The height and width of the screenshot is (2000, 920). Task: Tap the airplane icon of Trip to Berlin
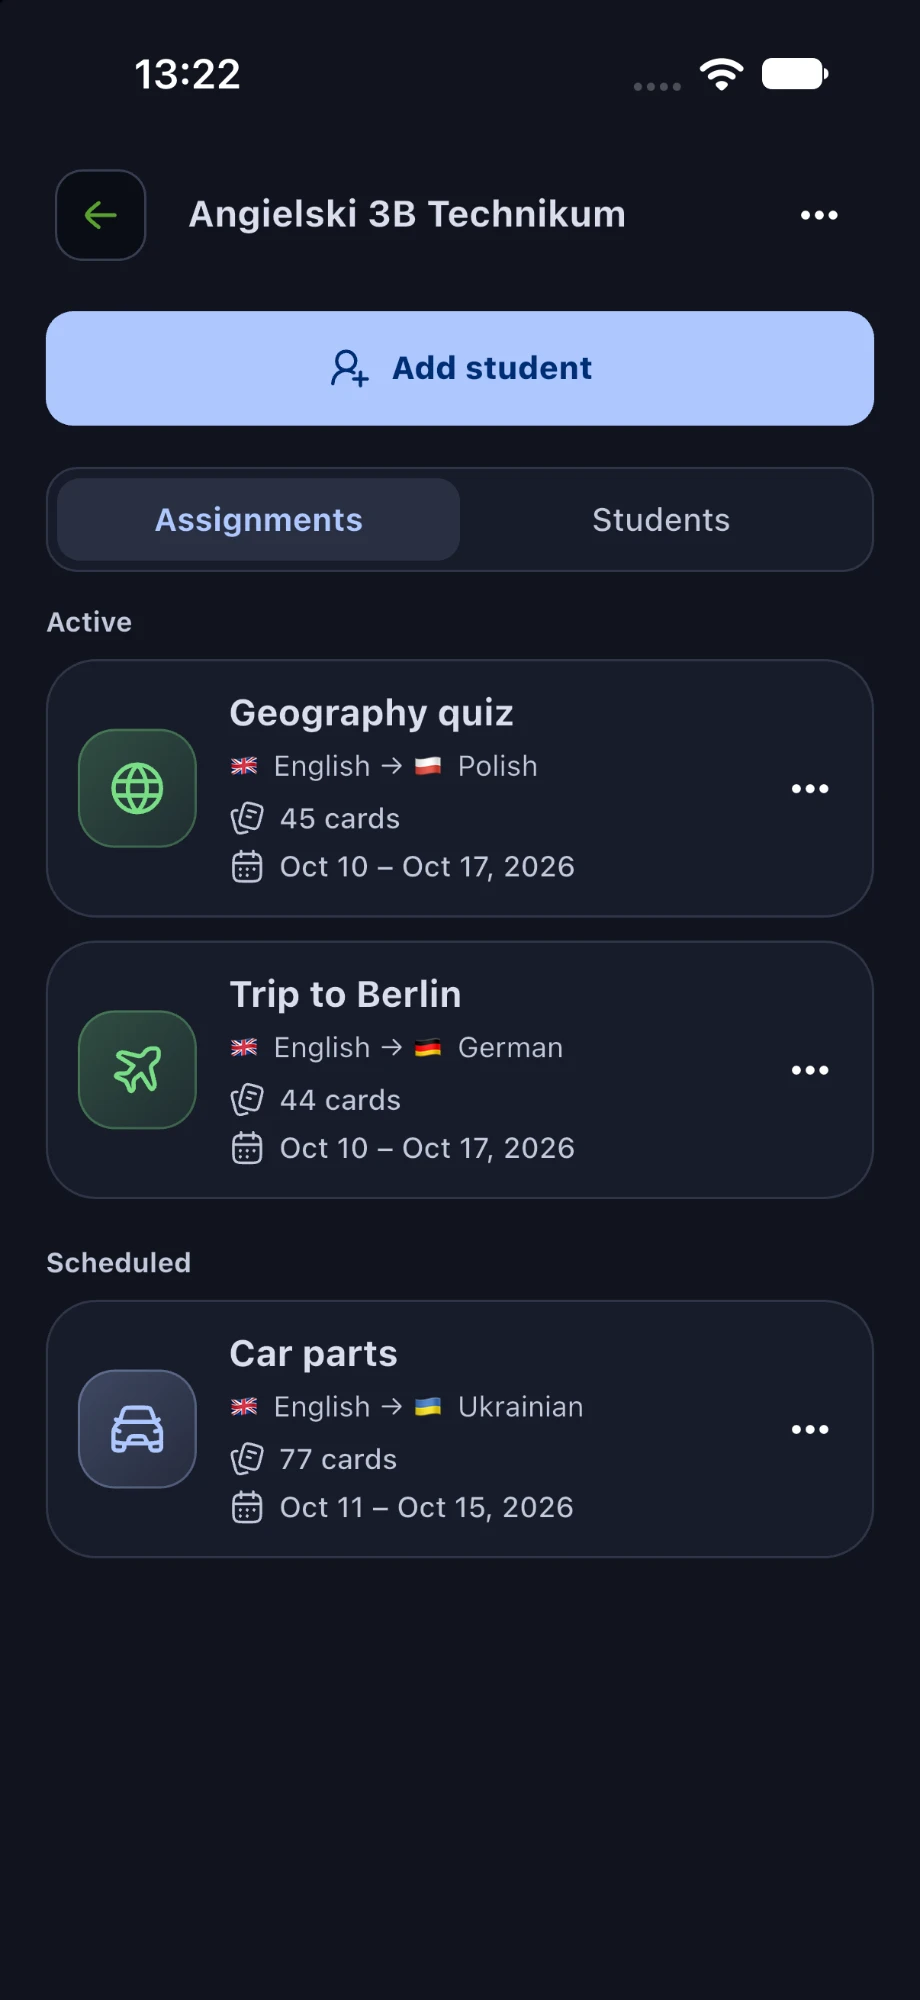(137, 1070)
